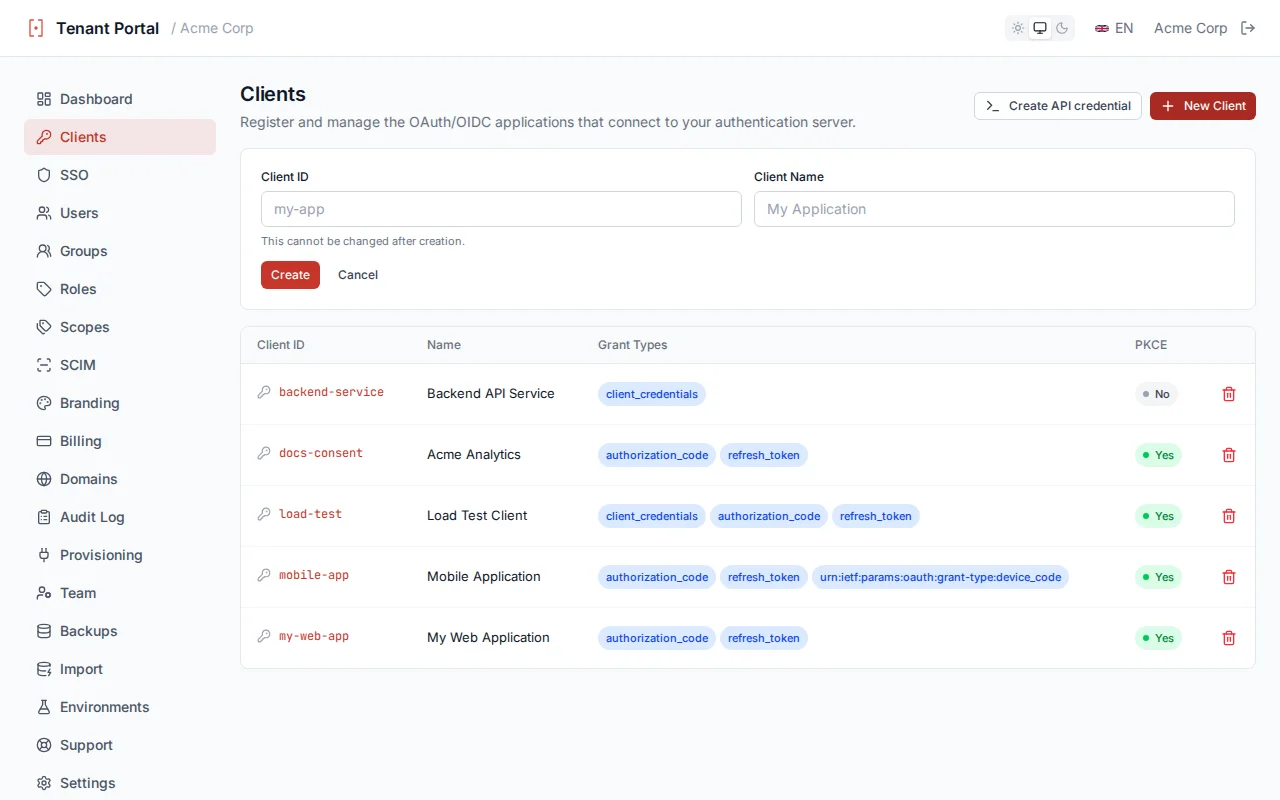1280x800 pixels.
Task: Click the Tenant Portal logo icon
Action: 36,28
